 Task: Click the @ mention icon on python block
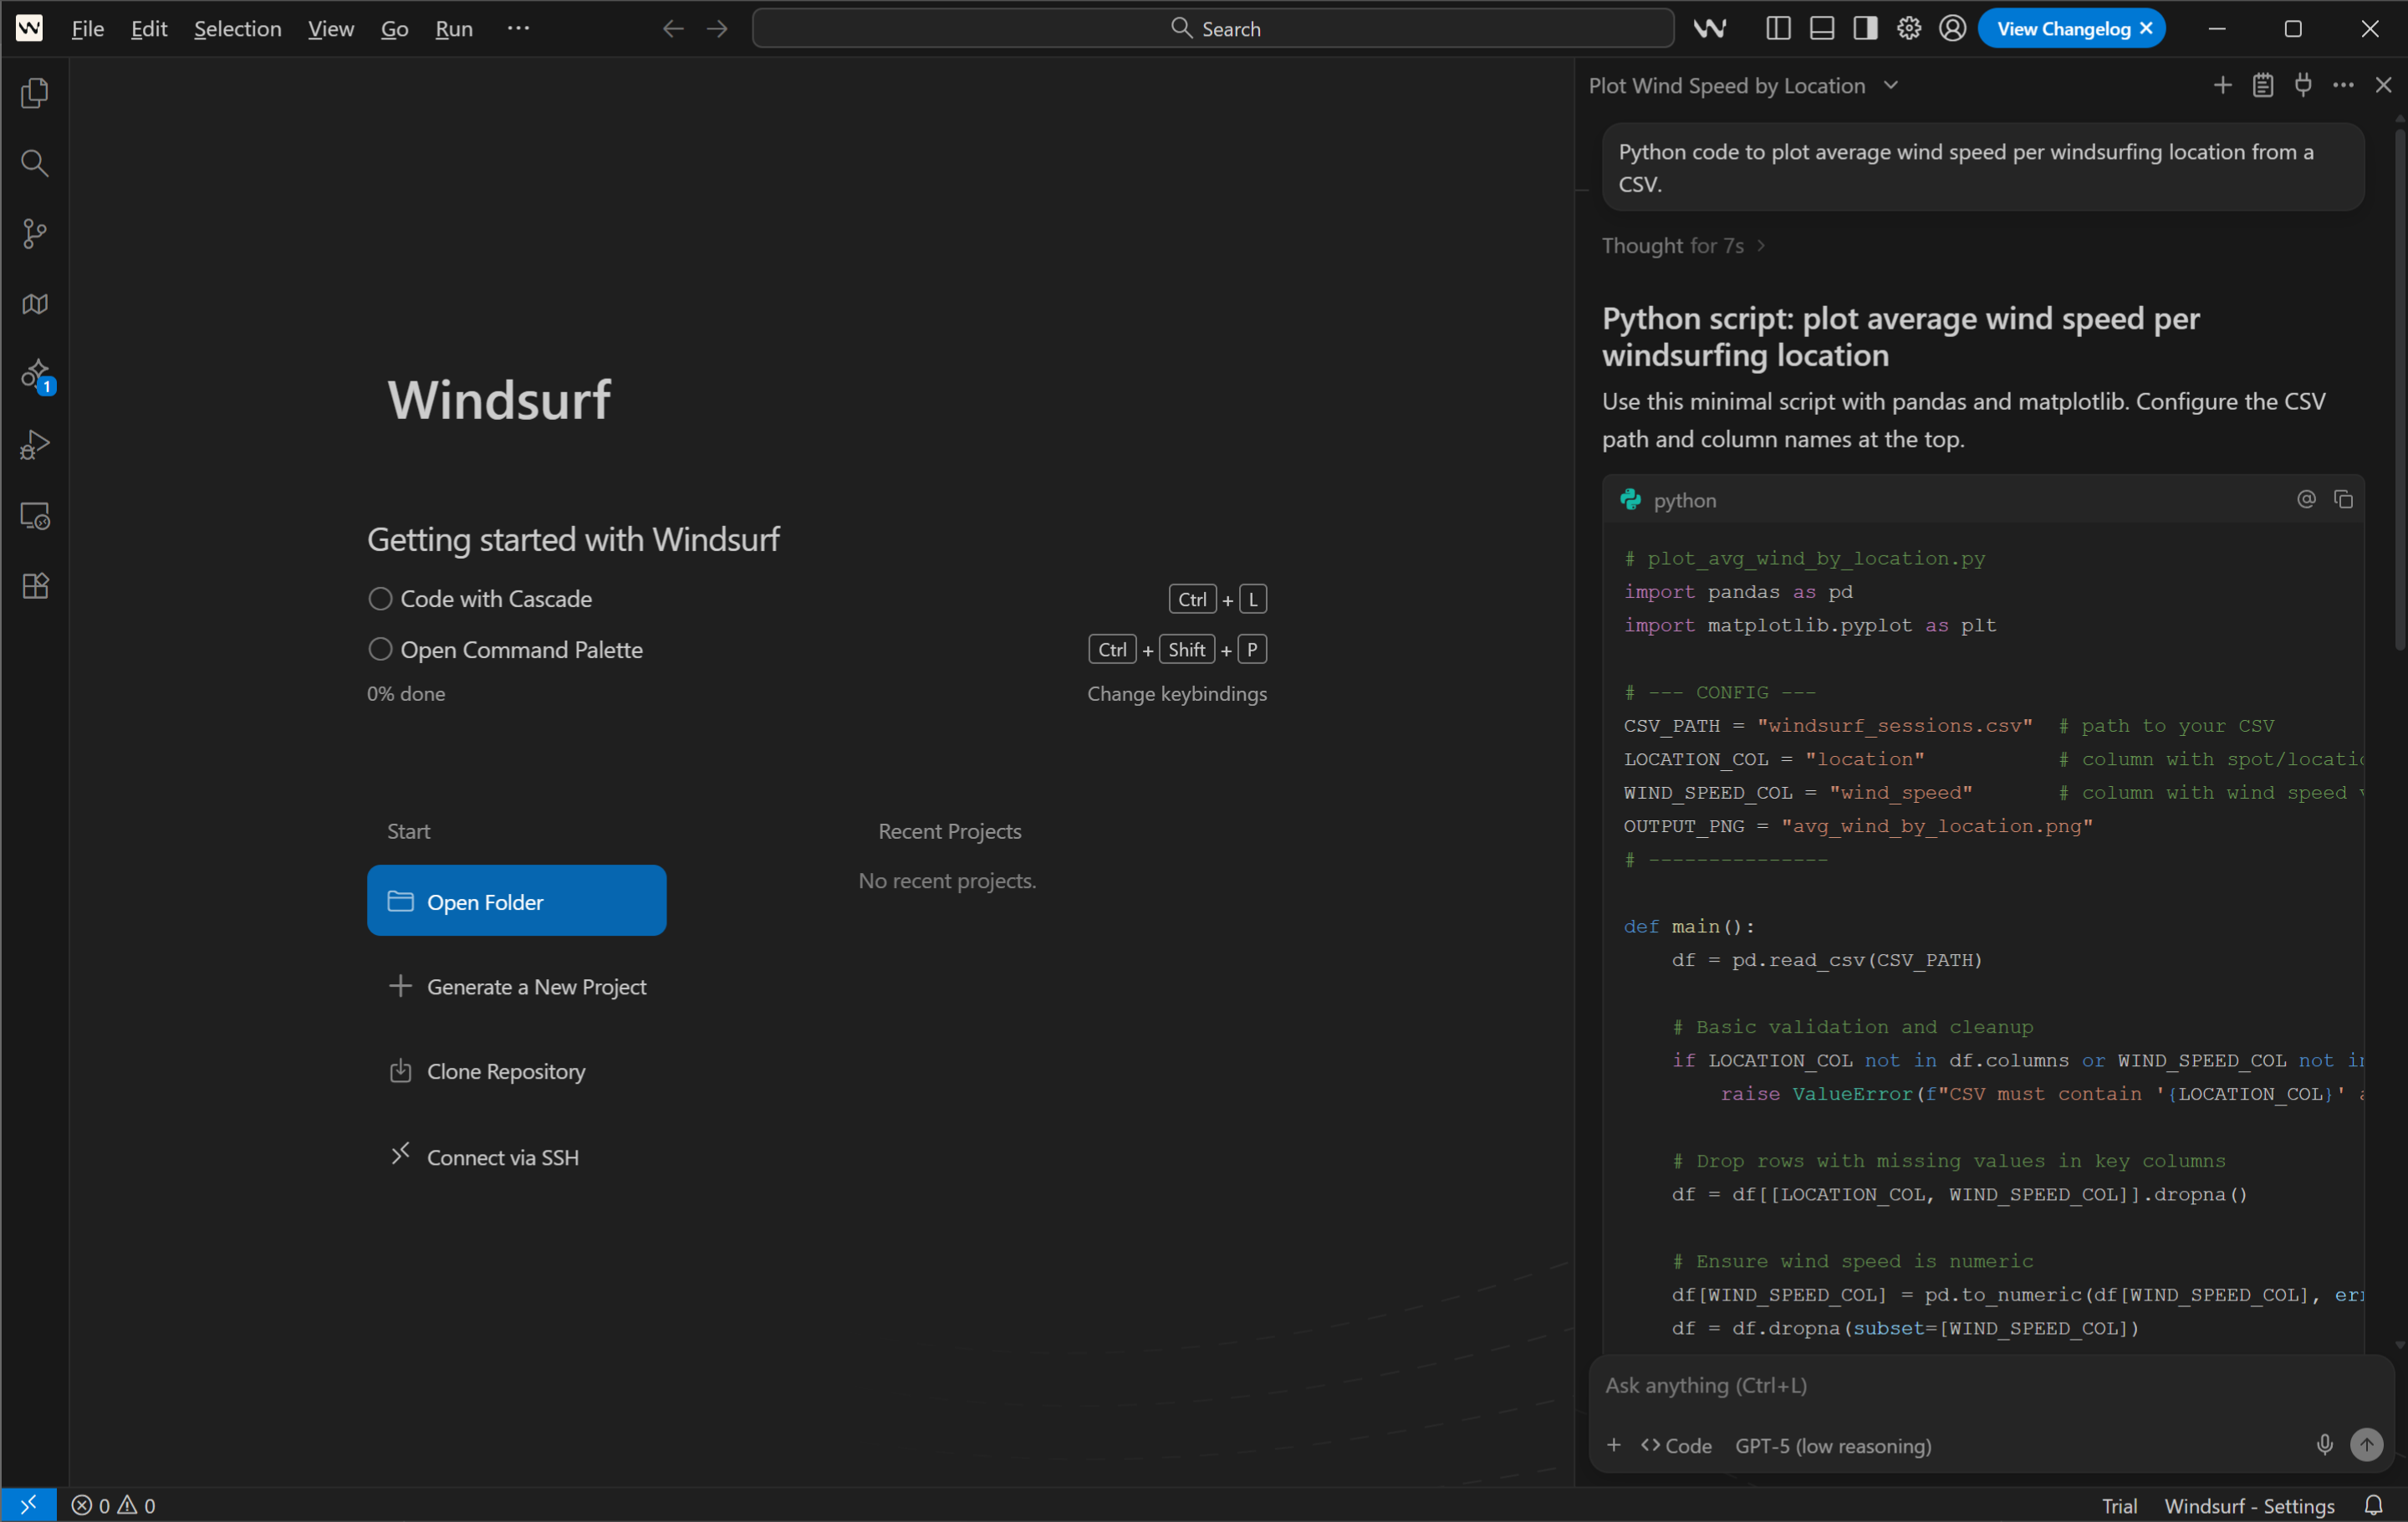[x=2306, y=499]
